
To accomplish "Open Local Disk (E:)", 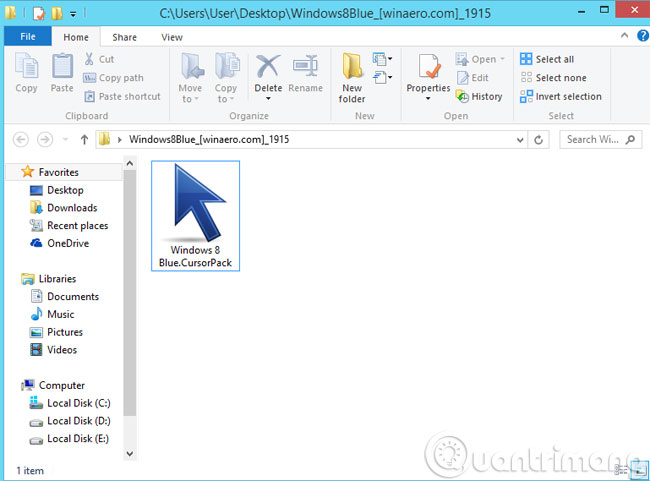I will point(69,439).
